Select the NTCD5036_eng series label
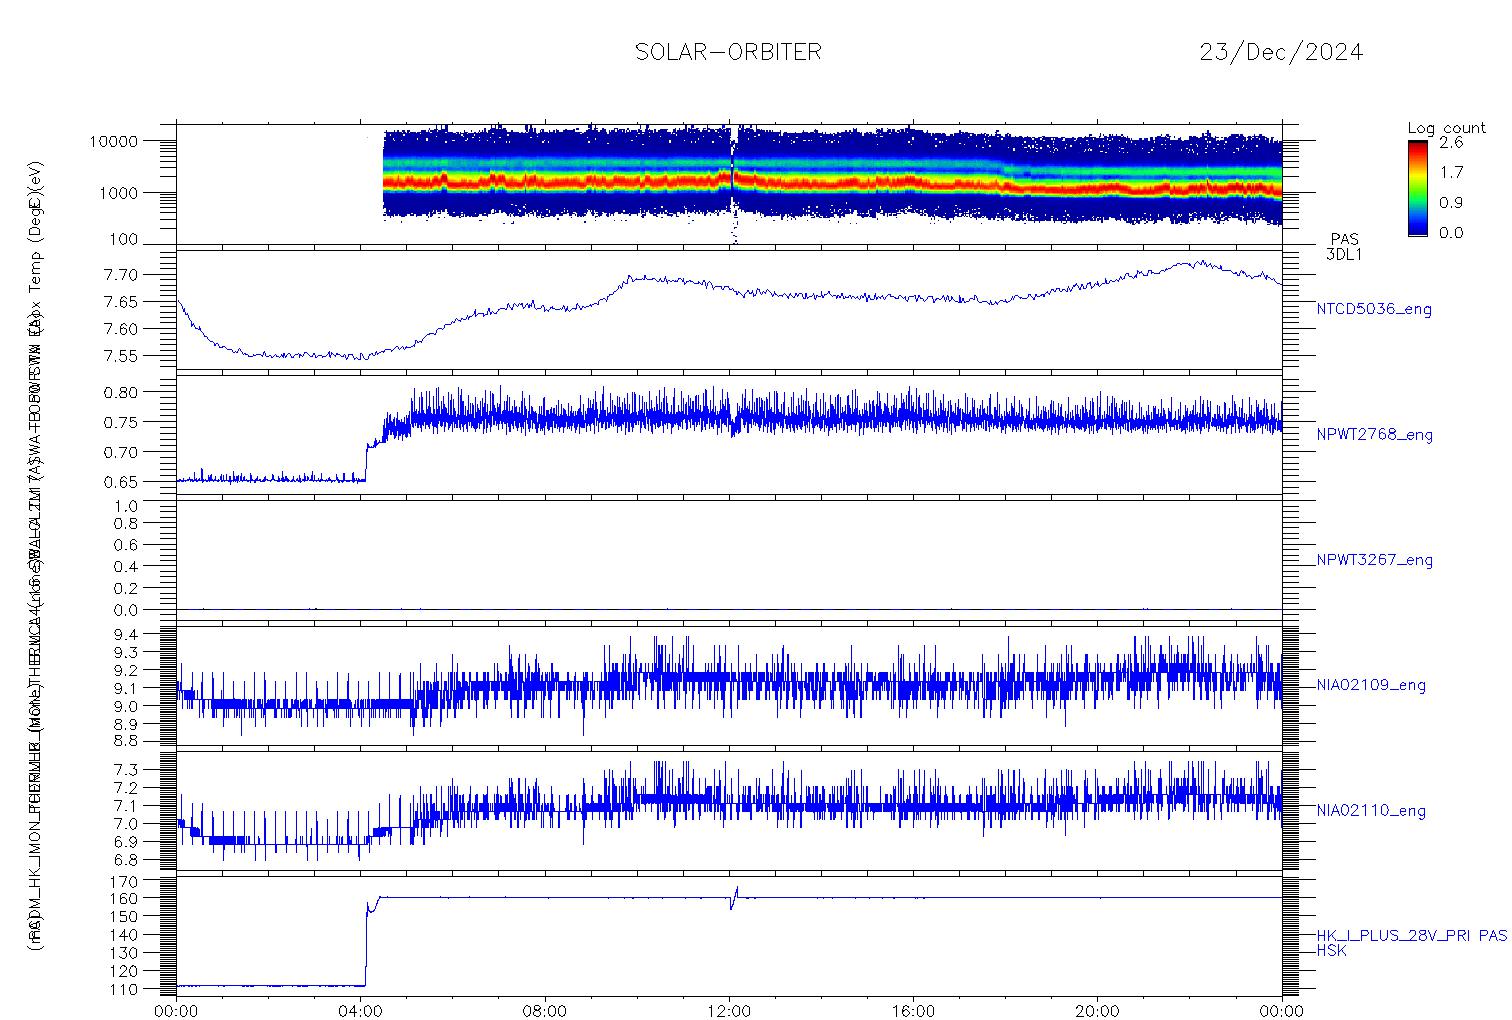1512x1020 pixels. [1374, 310]
